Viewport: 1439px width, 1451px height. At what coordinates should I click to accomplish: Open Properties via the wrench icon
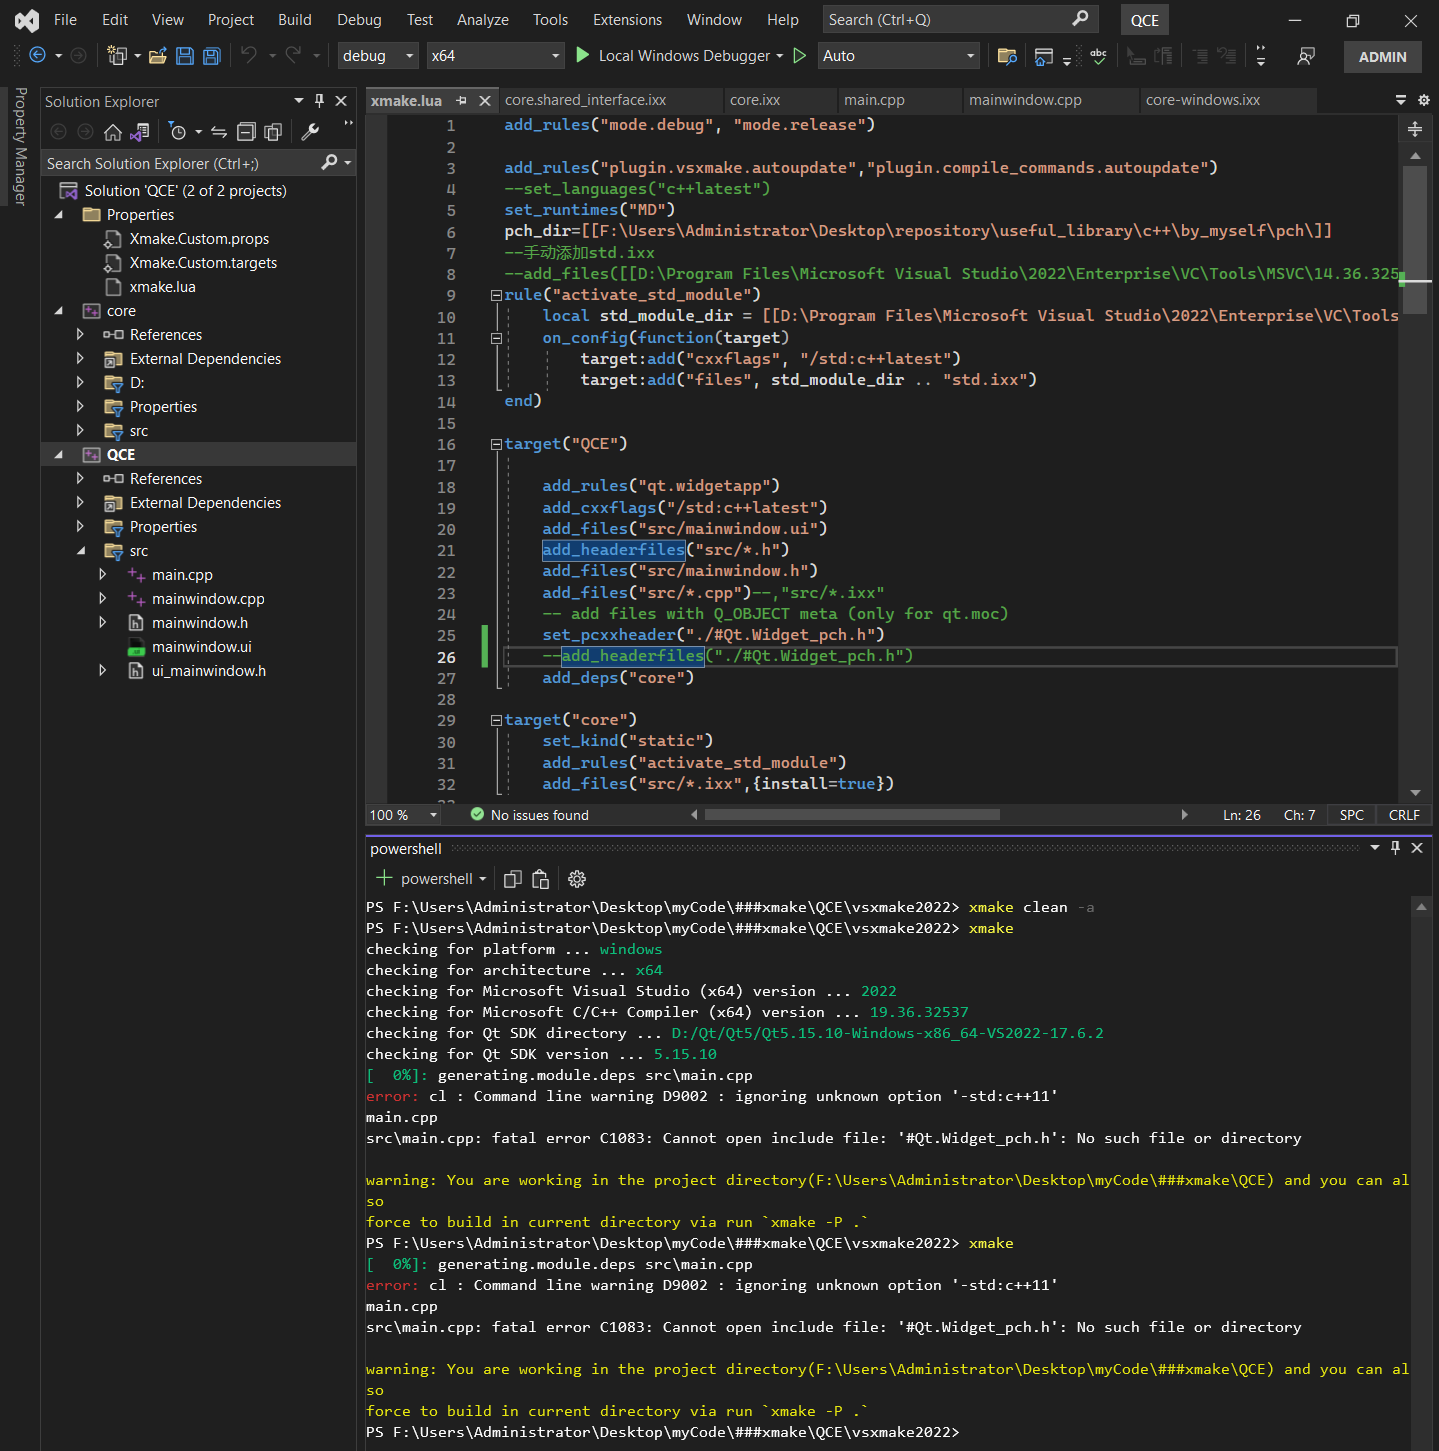310,132
